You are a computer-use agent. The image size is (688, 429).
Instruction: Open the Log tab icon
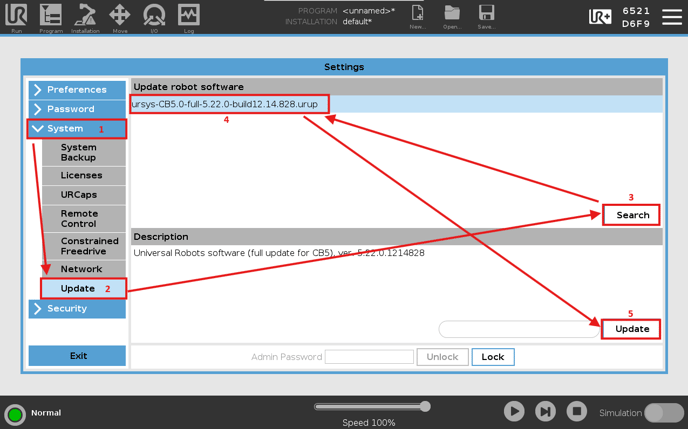click(189, 18)
